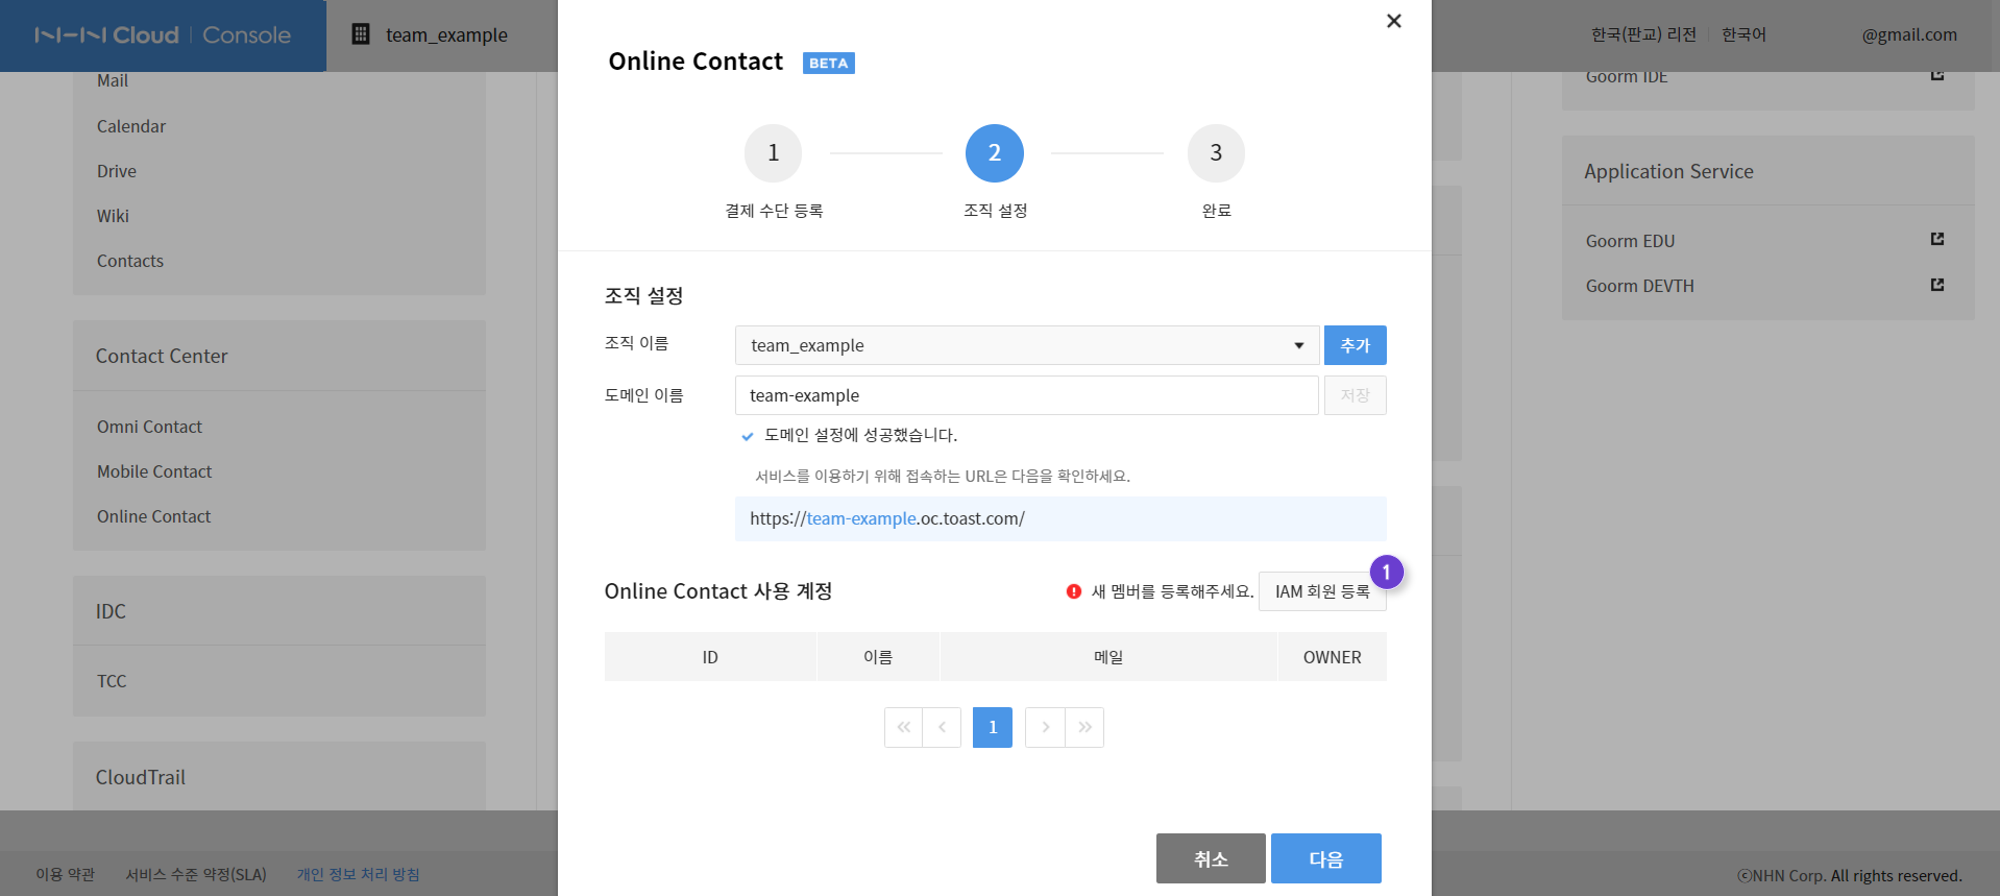The height and width of the screenshot is (896, 2000).
Task: Click the IAM 회원 등록 button
Action: 1322,591
